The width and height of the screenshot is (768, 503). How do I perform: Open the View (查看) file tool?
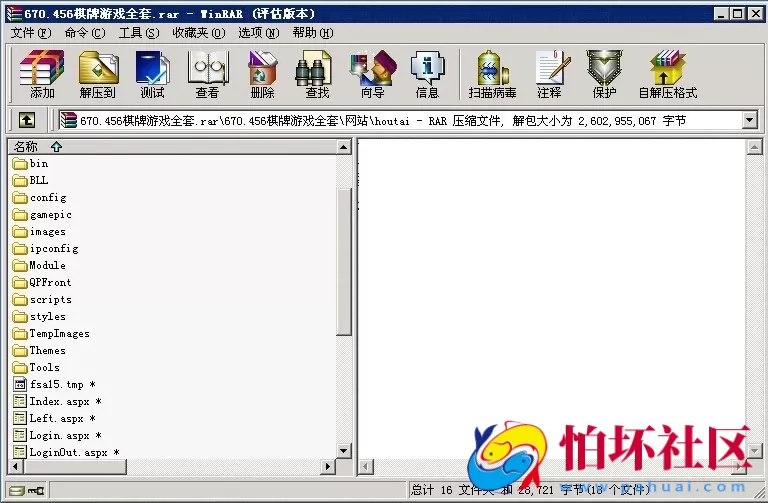(x=207, y=75)
